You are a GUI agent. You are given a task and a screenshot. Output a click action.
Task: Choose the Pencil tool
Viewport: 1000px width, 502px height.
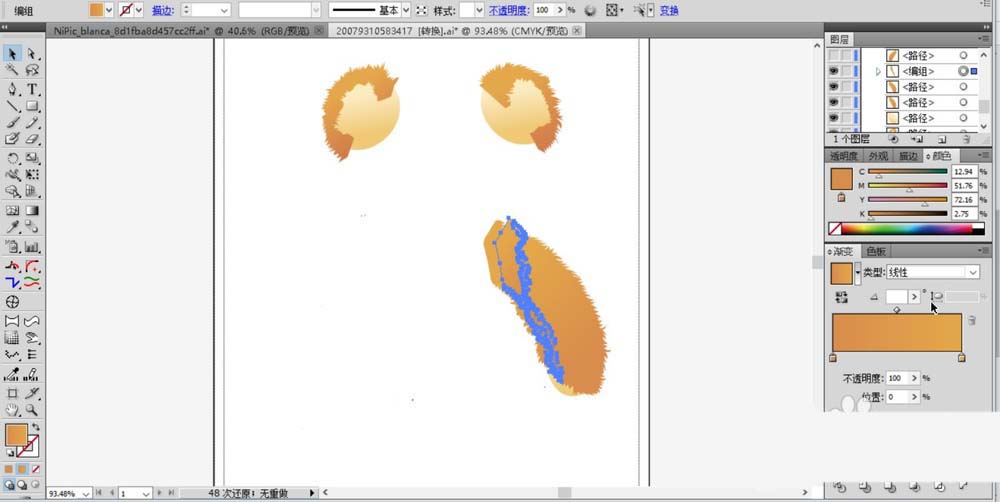point(32,122)
